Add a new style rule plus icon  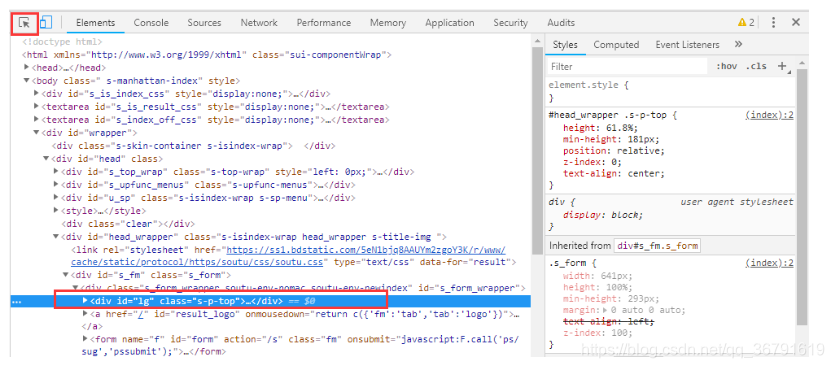[782, 66]
